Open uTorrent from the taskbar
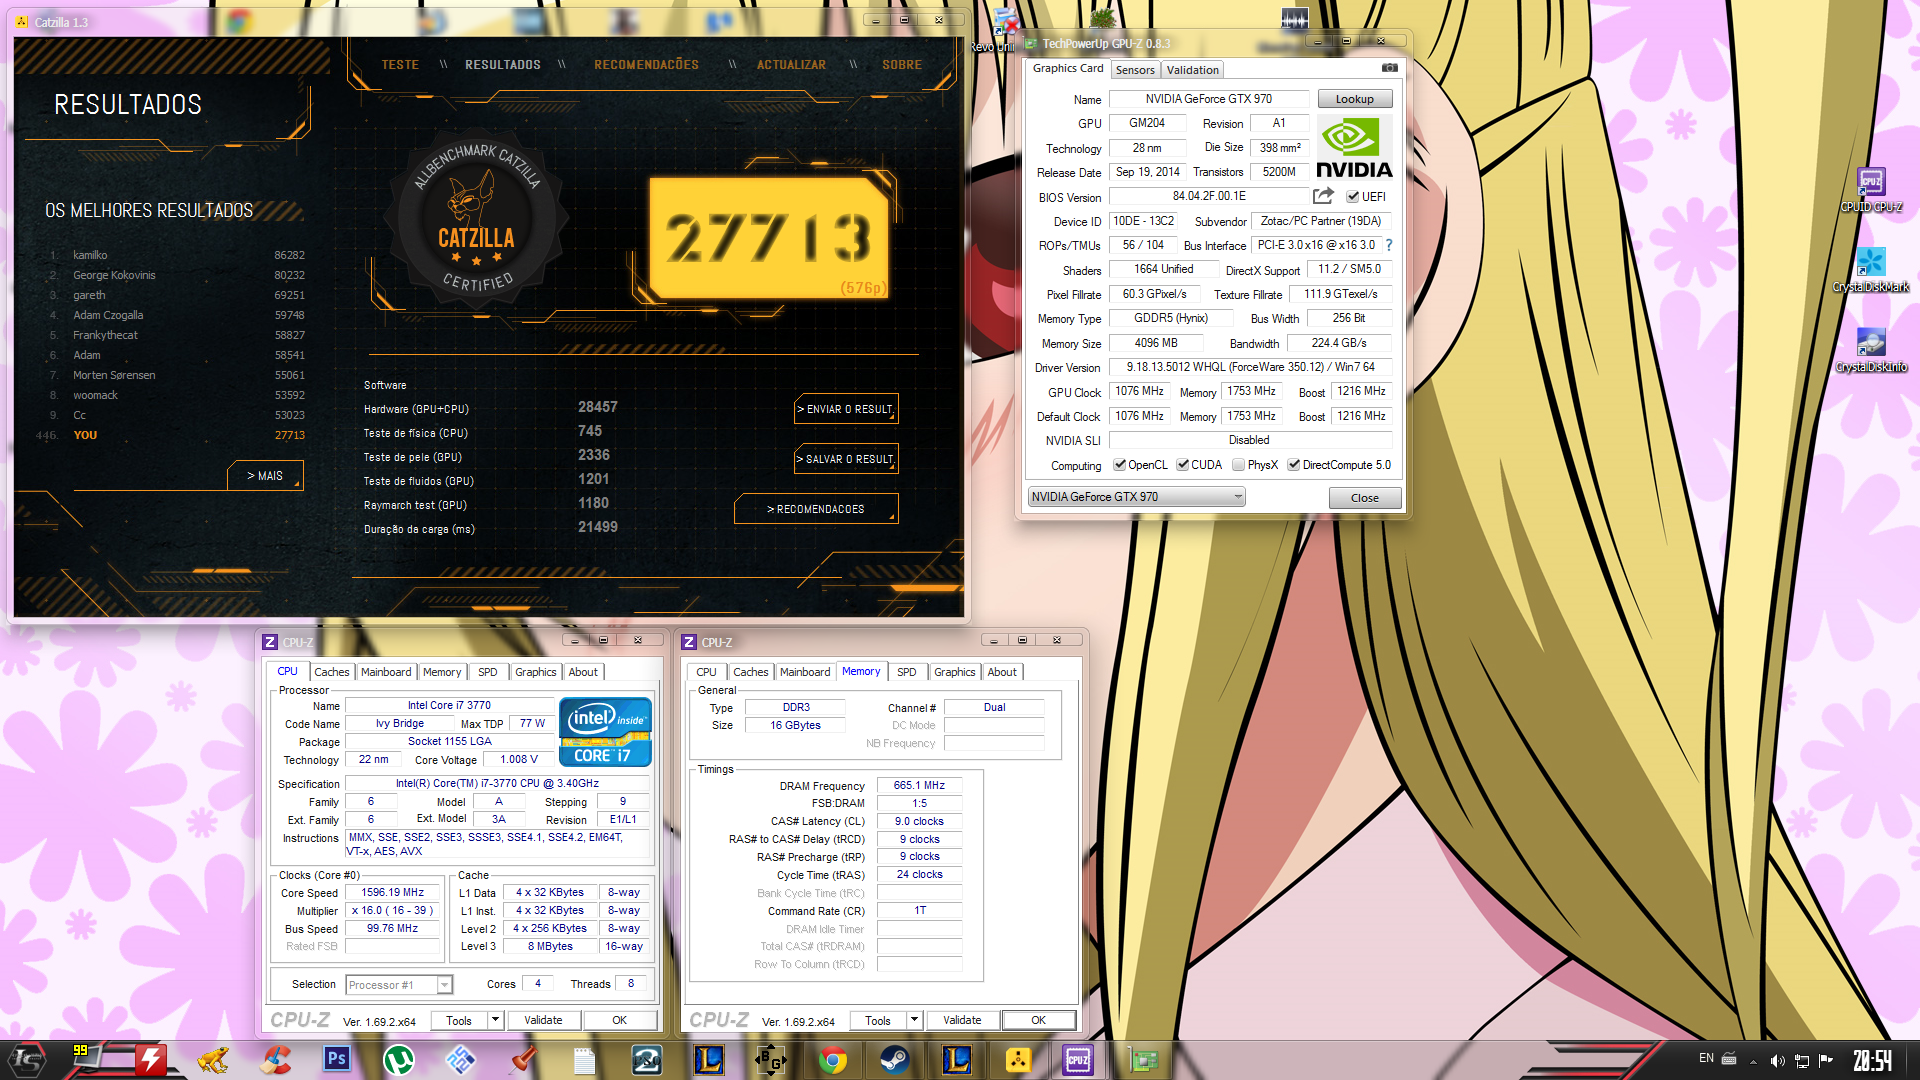This screenshot has width=1920, height=1080. 399,1059
